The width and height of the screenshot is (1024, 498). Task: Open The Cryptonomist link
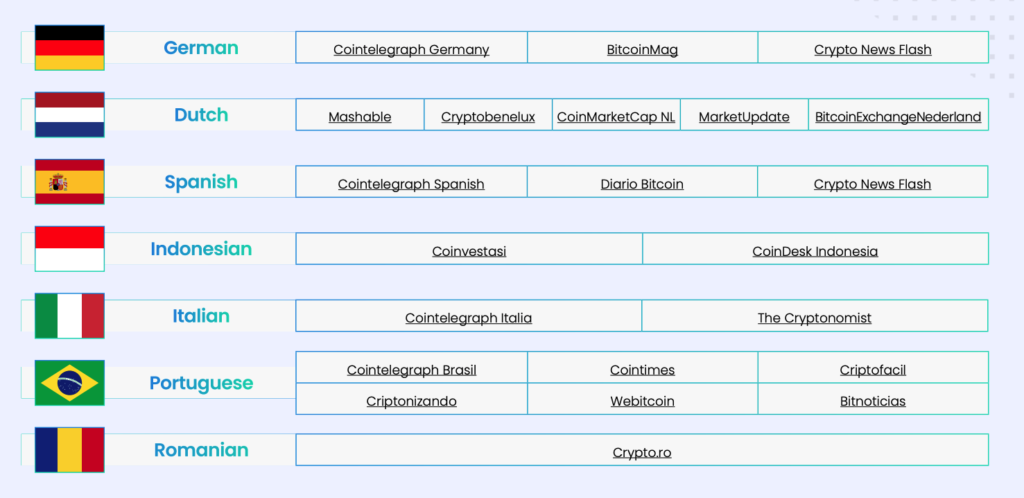(x=814, y=318)
